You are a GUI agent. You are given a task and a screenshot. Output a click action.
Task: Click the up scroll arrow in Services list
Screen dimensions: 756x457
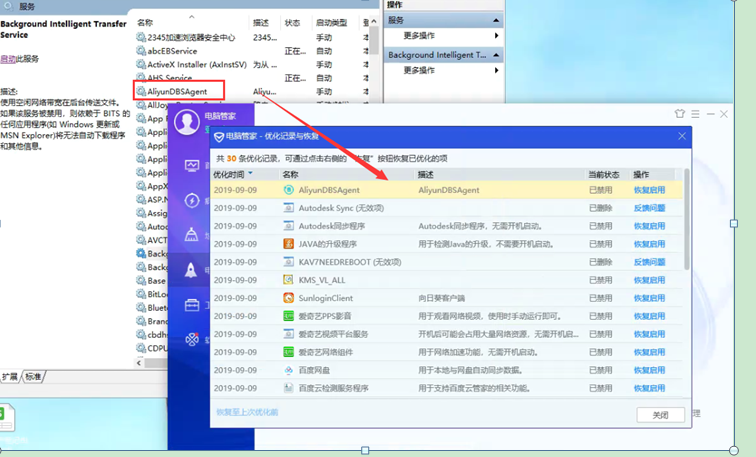pos(374,22)
